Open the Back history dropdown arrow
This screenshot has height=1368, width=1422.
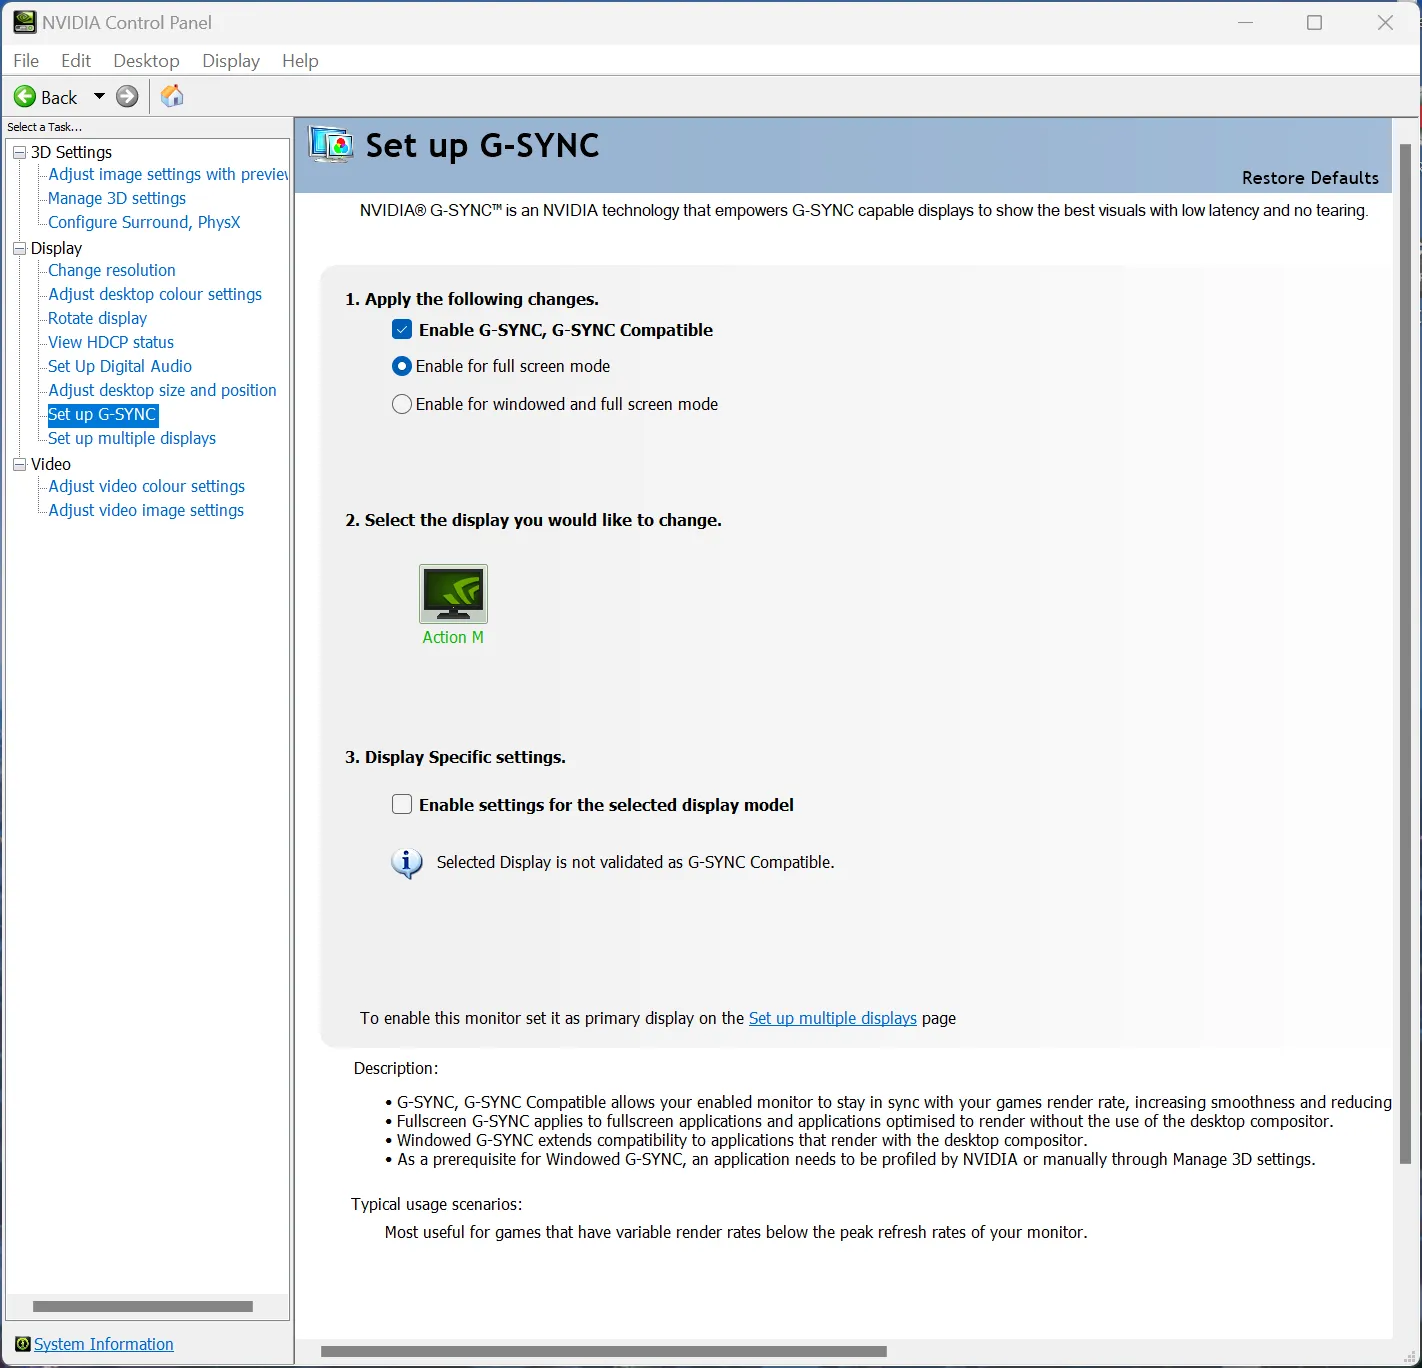click(99, 97)
